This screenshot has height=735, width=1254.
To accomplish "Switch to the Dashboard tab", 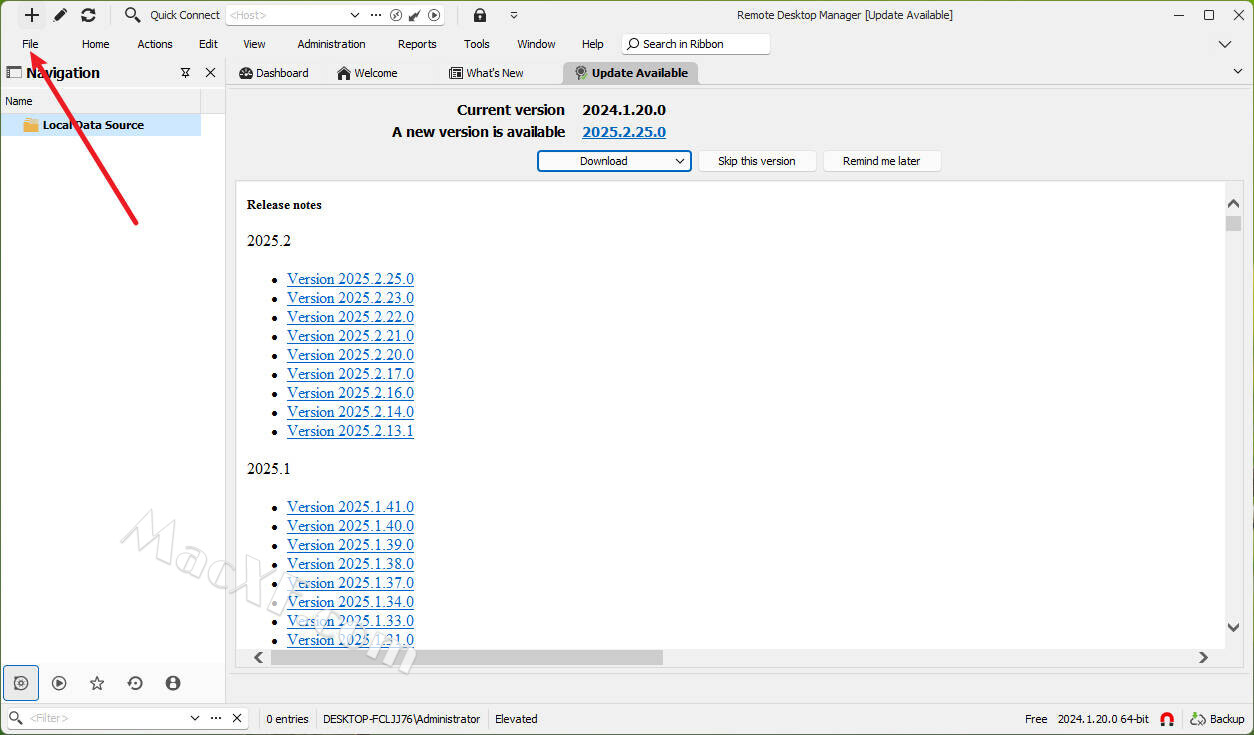I will click(274, 73).
